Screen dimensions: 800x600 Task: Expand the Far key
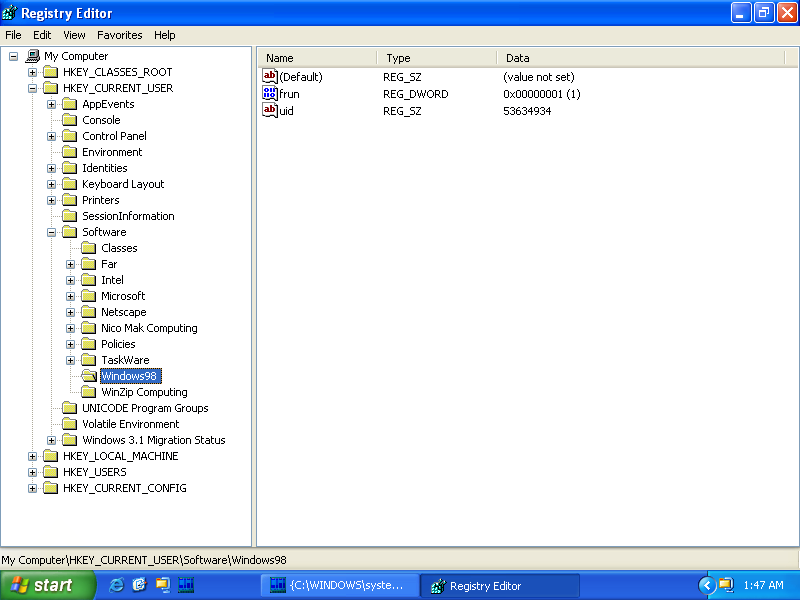tap(71, 264)
